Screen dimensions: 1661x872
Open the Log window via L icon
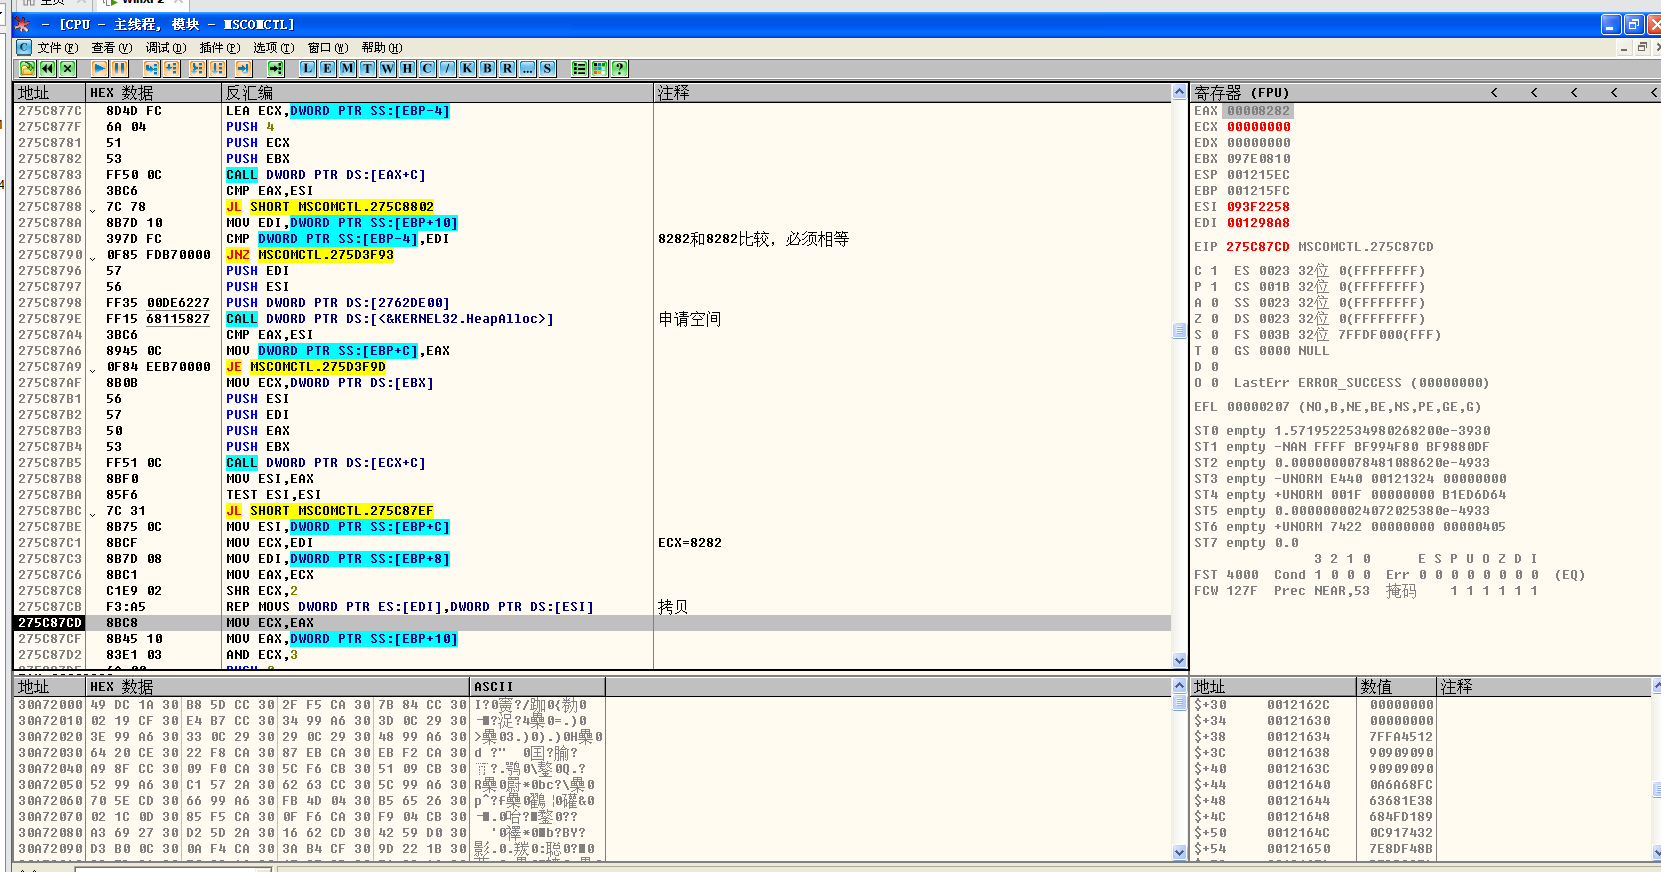[x=307, y=68]
